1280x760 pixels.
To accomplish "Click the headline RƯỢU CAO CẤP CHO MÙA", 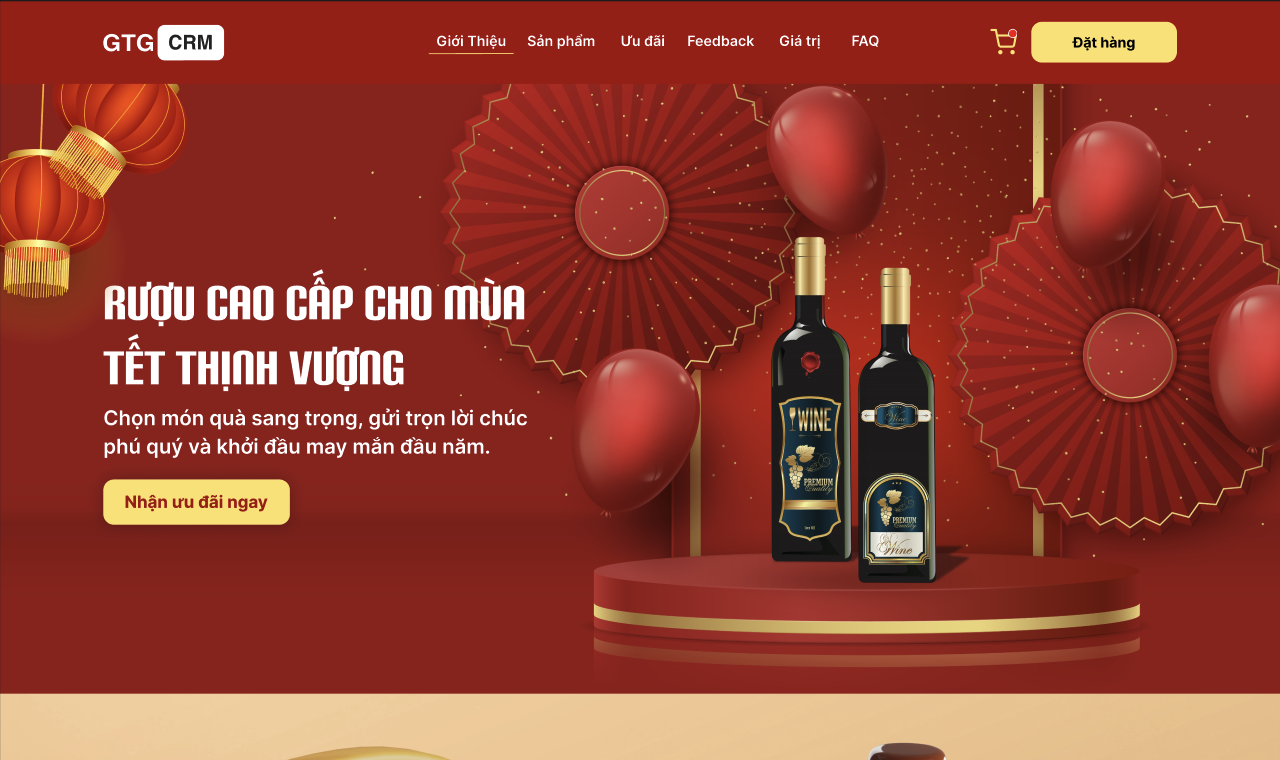I will click(x=315, y=304).
